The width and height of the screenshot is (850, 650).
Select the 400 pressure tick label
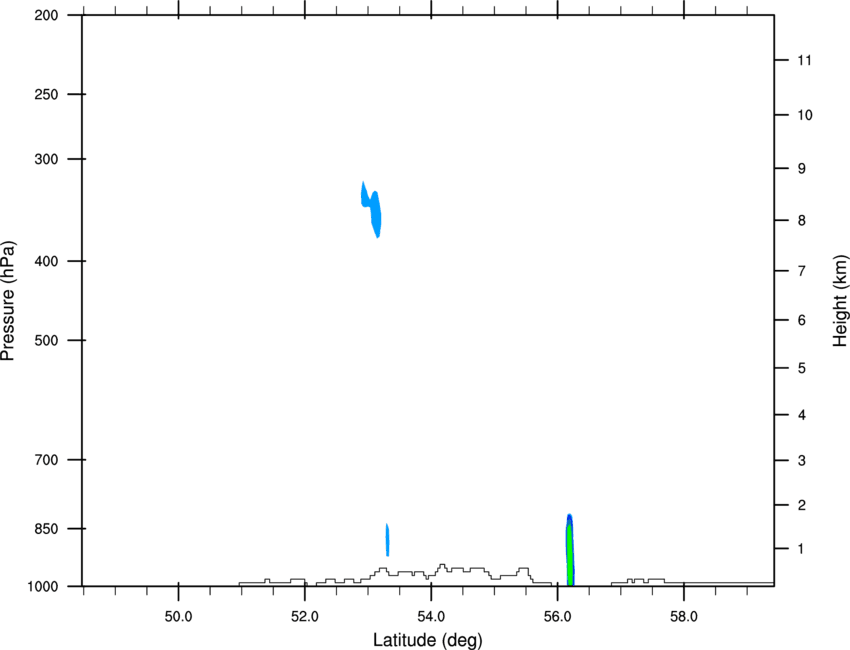(x=46, y=261)
